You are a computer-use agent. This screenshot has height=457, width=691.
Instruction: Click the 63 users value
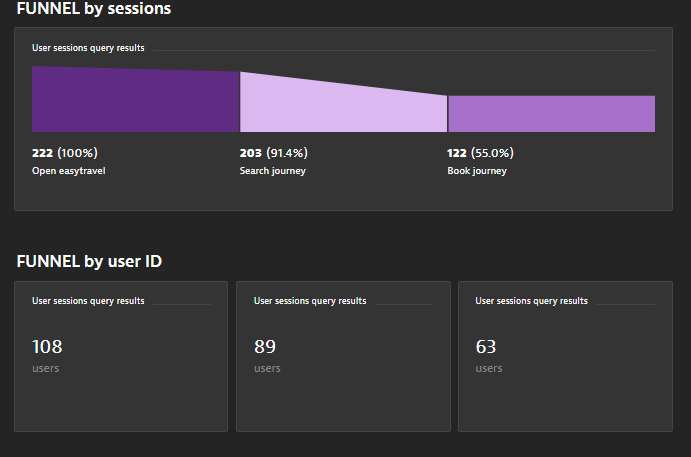[486, 347]
